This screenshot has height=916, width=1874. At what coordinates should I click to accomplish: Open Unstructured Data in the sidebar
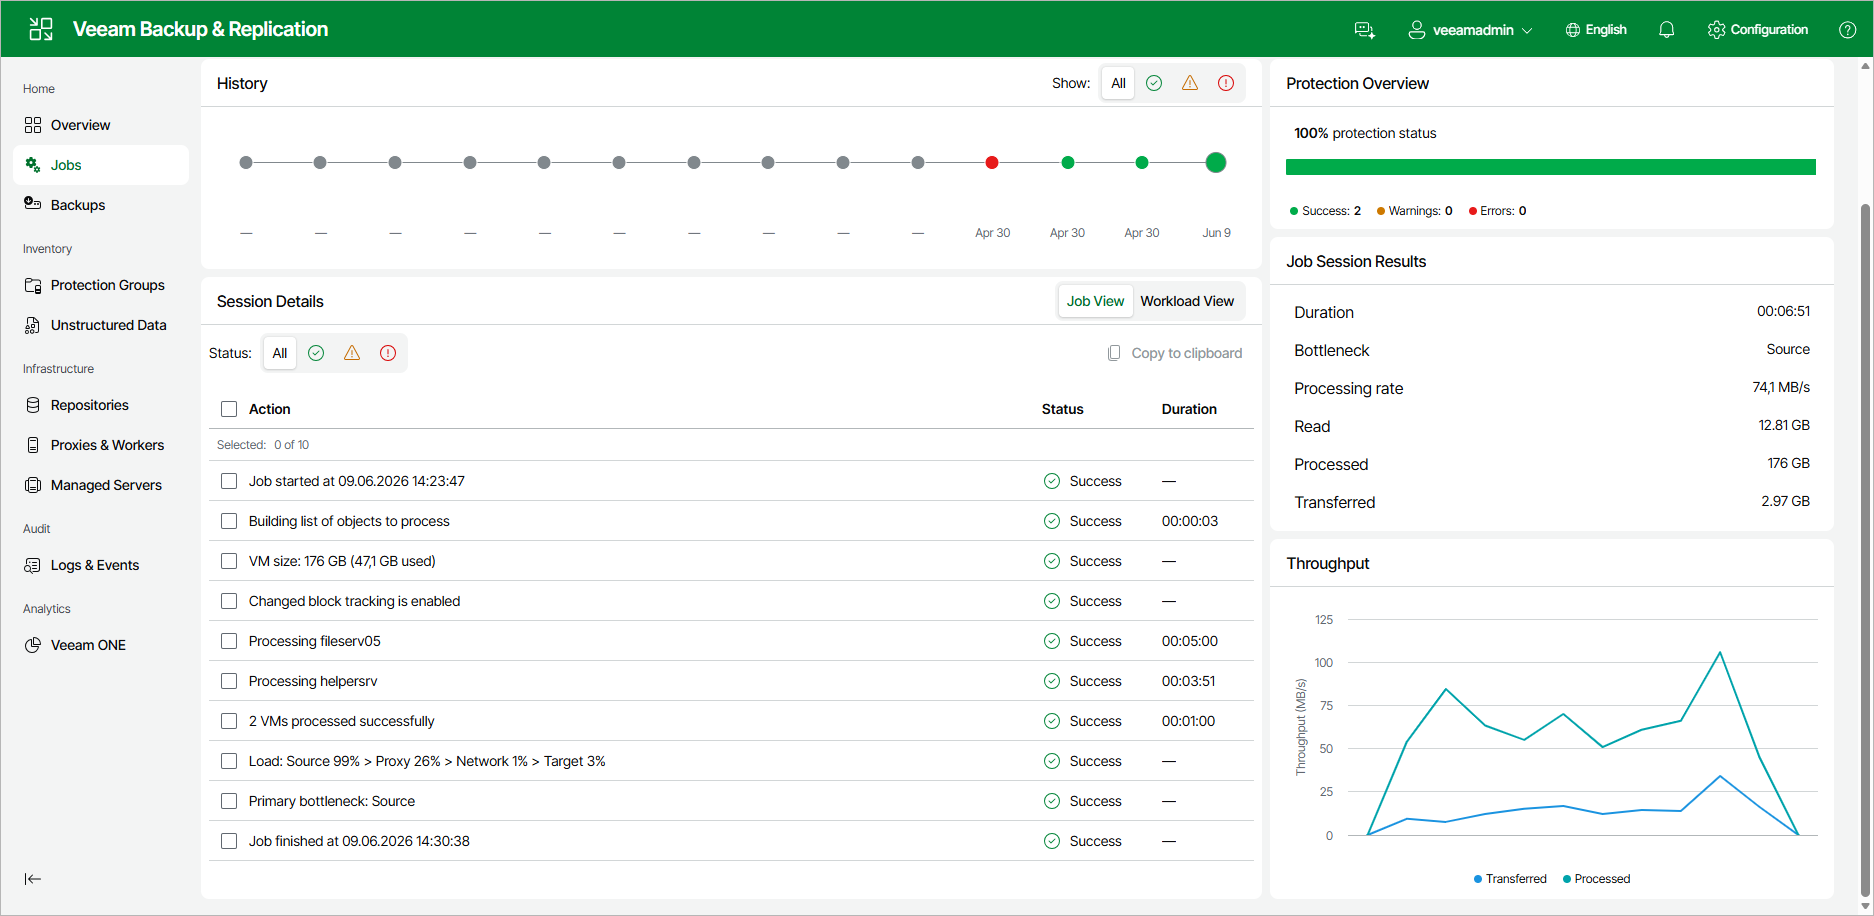click(101, 325)
